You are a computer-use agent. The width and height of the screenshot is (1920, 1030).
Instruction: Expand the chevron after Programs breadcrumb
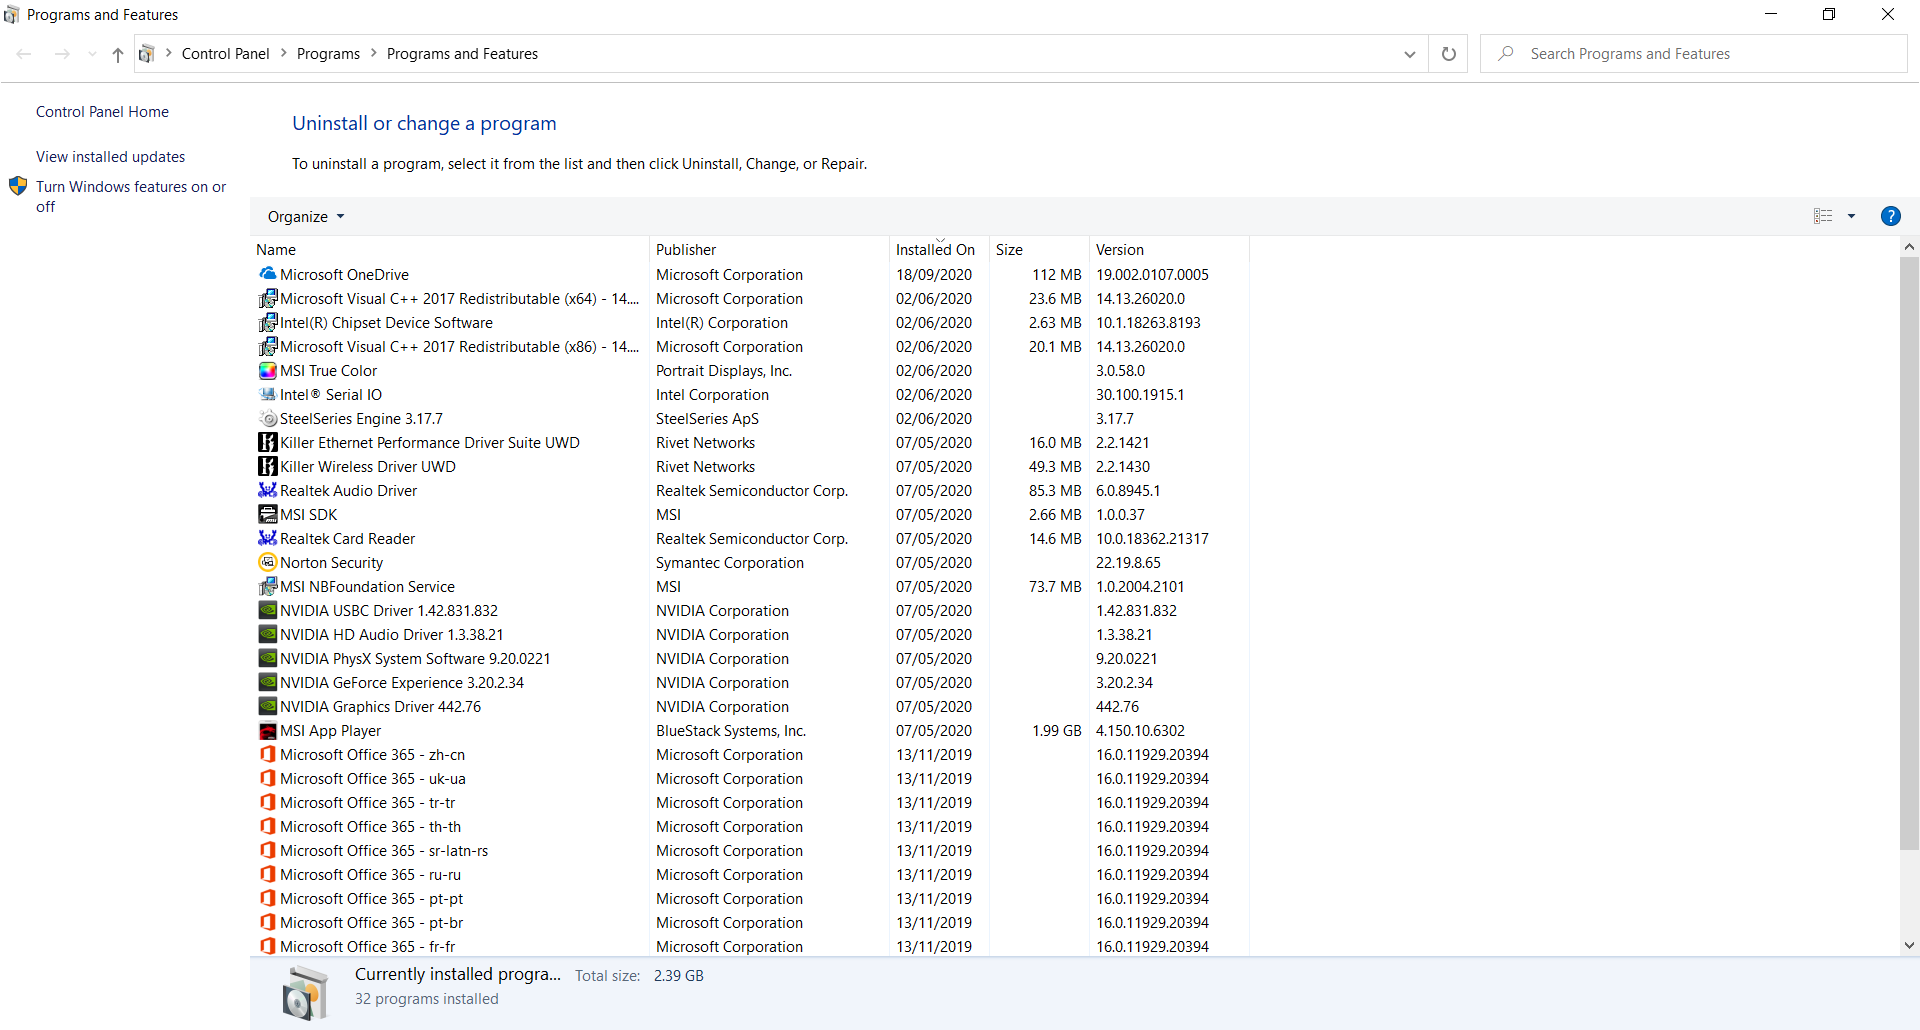point(374,53)
